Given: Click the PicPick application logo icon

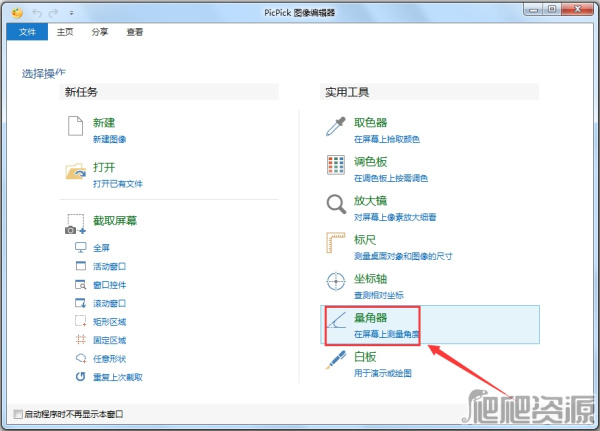Looking at the screenshot, I should (17, 13).
